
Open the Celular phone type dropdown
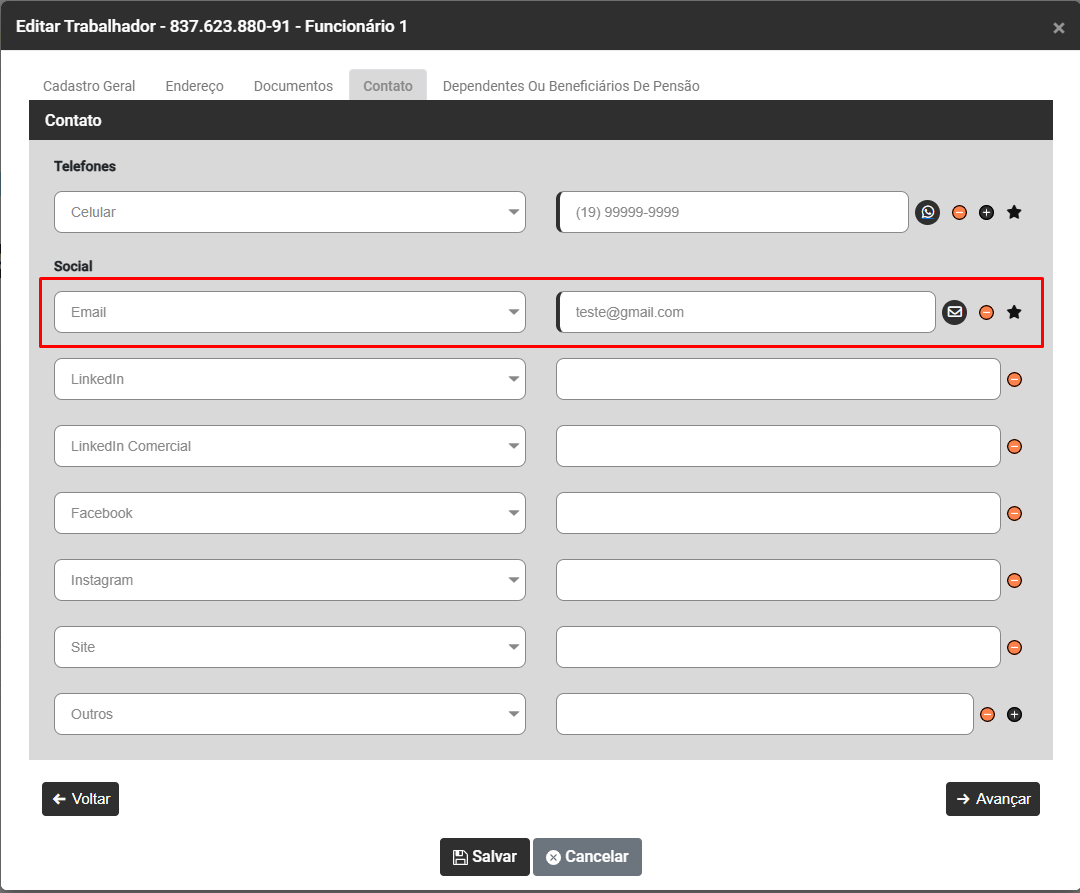(x=290, y=212)
